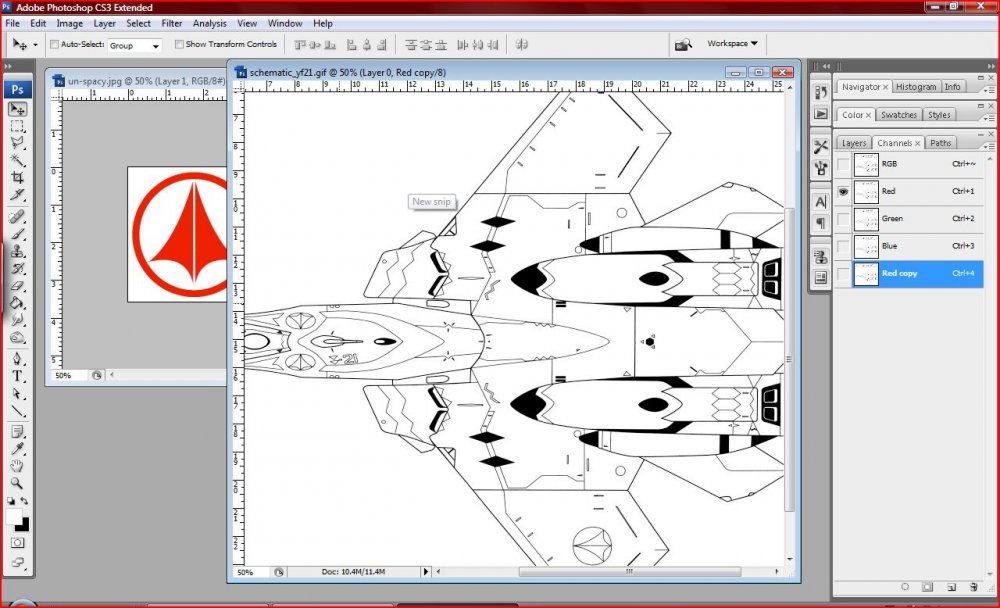This screenshot has height=608, width=1000.
Task: Click the foreground color swatch
Action: click(13, 516)
